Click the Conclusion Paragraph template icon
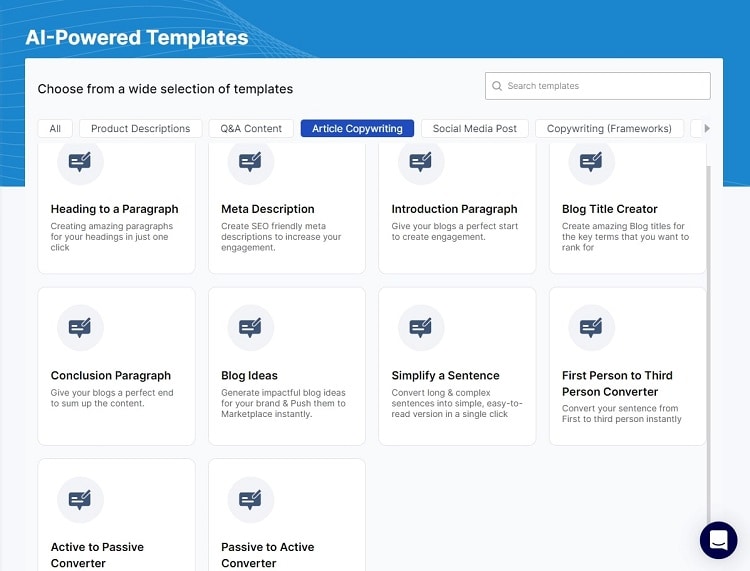Viewport: 750px width, 571px height. 80,328
